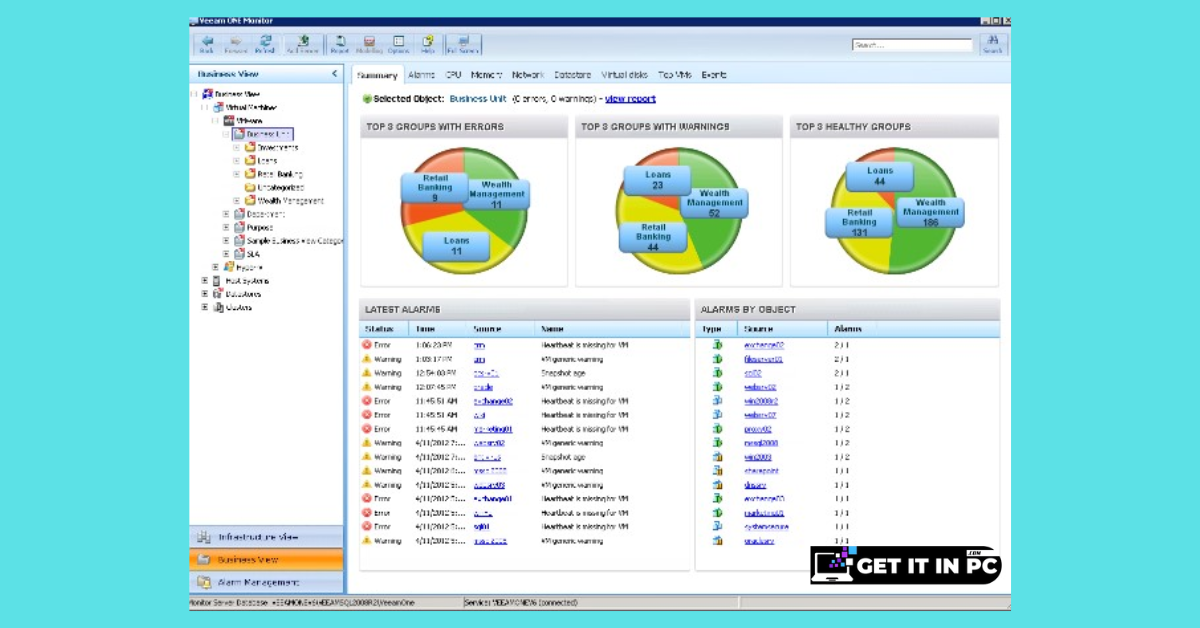Click the Business Unit selected object link
1200x628 pixels.
tap(478, 99)
